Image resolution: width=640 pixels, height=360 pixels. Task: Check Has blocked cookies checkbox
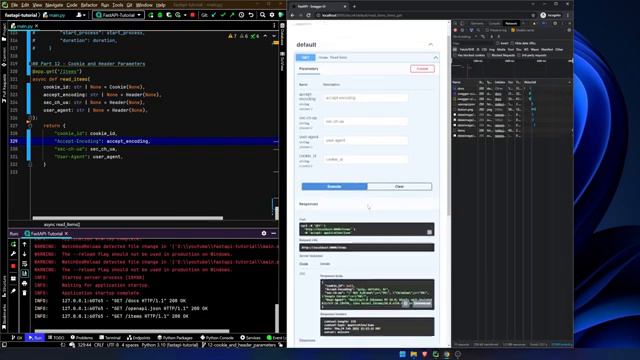click(x=455, y=55)
